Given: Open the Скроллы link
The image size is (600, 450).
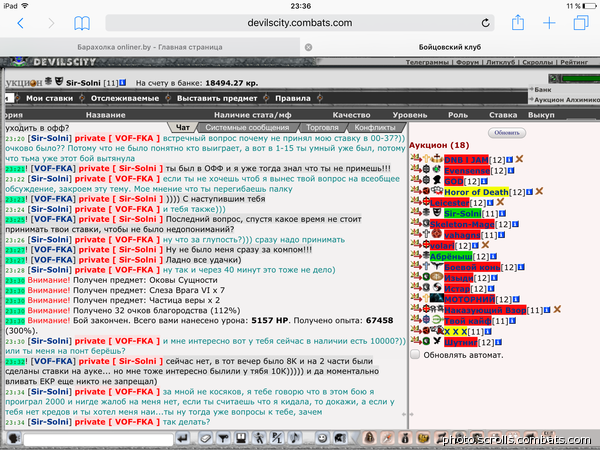Looking at the screenshot, I should [x=538, y=62].
